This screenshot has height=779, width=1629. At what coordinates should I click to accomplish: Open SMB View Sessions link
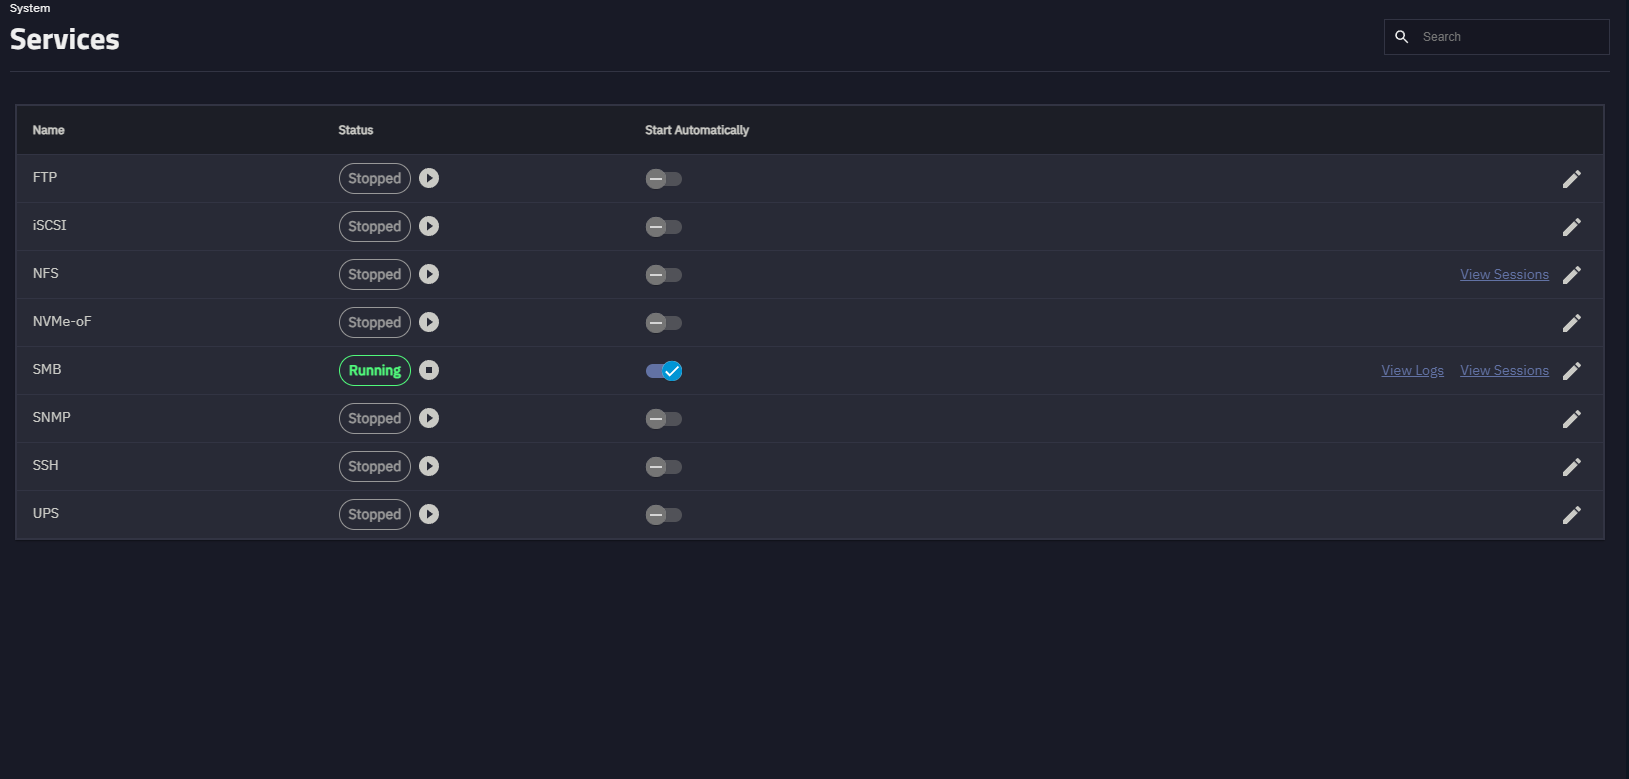(x=1504, y=371)
